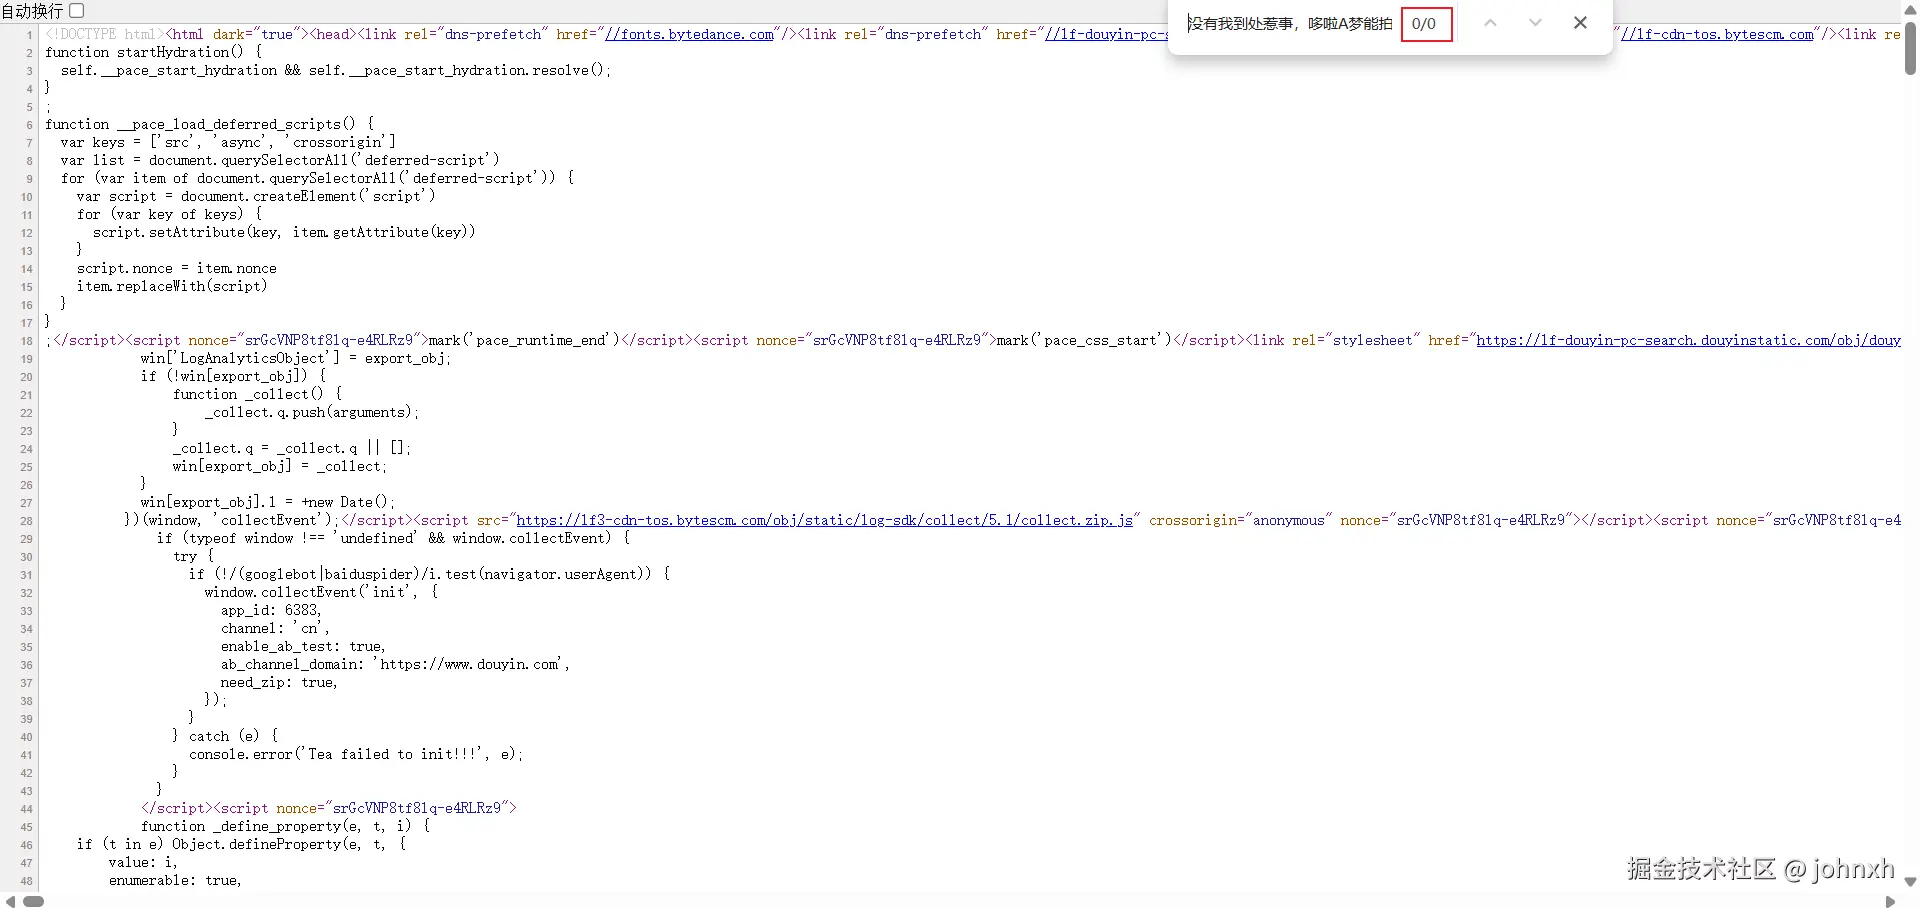
Task: Go to previous search match arrow
Action: [1490, 23]
